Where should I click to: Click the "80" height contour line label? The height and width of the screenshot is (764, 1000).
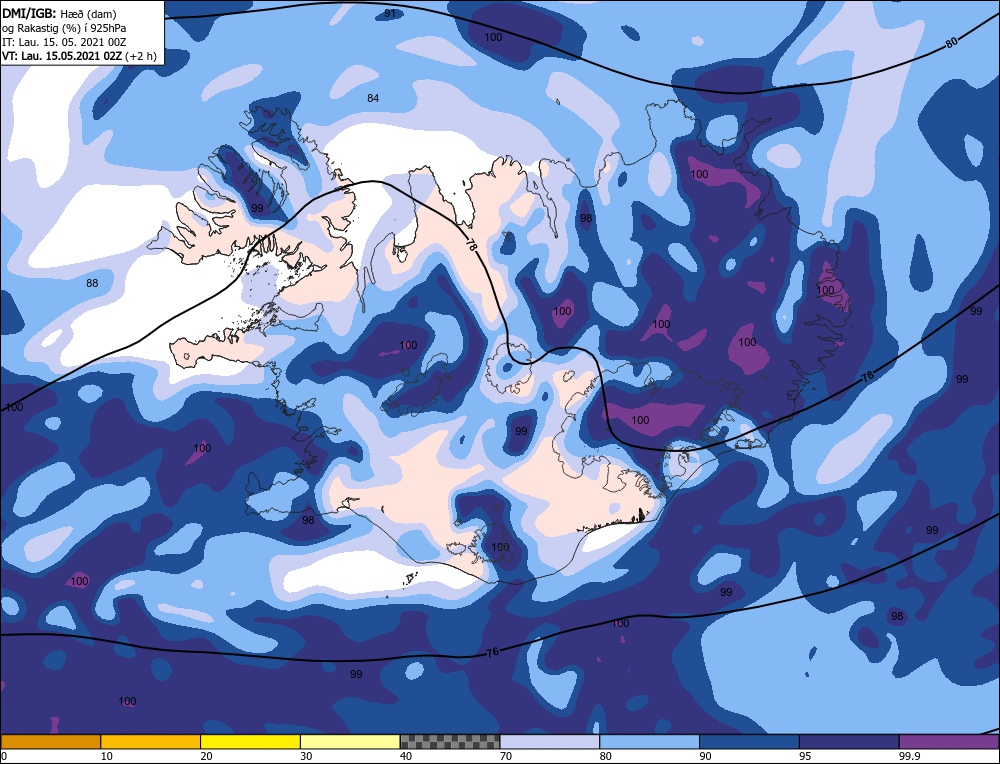tap(952, 43)
